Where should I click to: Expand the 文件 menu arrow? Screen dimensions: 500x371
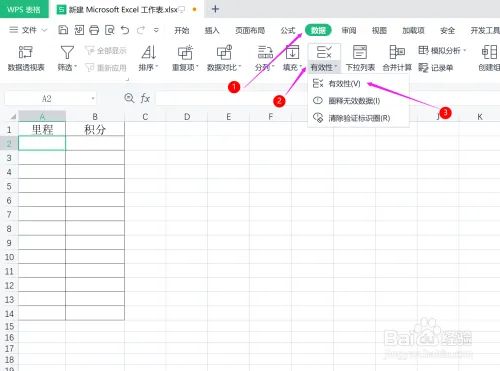[44, 30]
